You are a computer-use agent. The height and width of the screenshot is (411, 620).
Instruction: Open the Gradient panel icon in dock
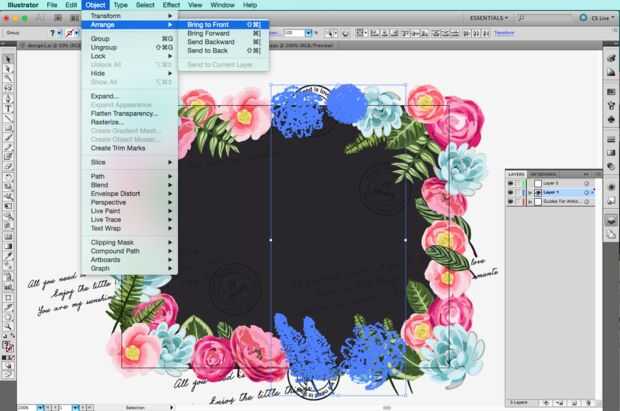tap(611, 153)
